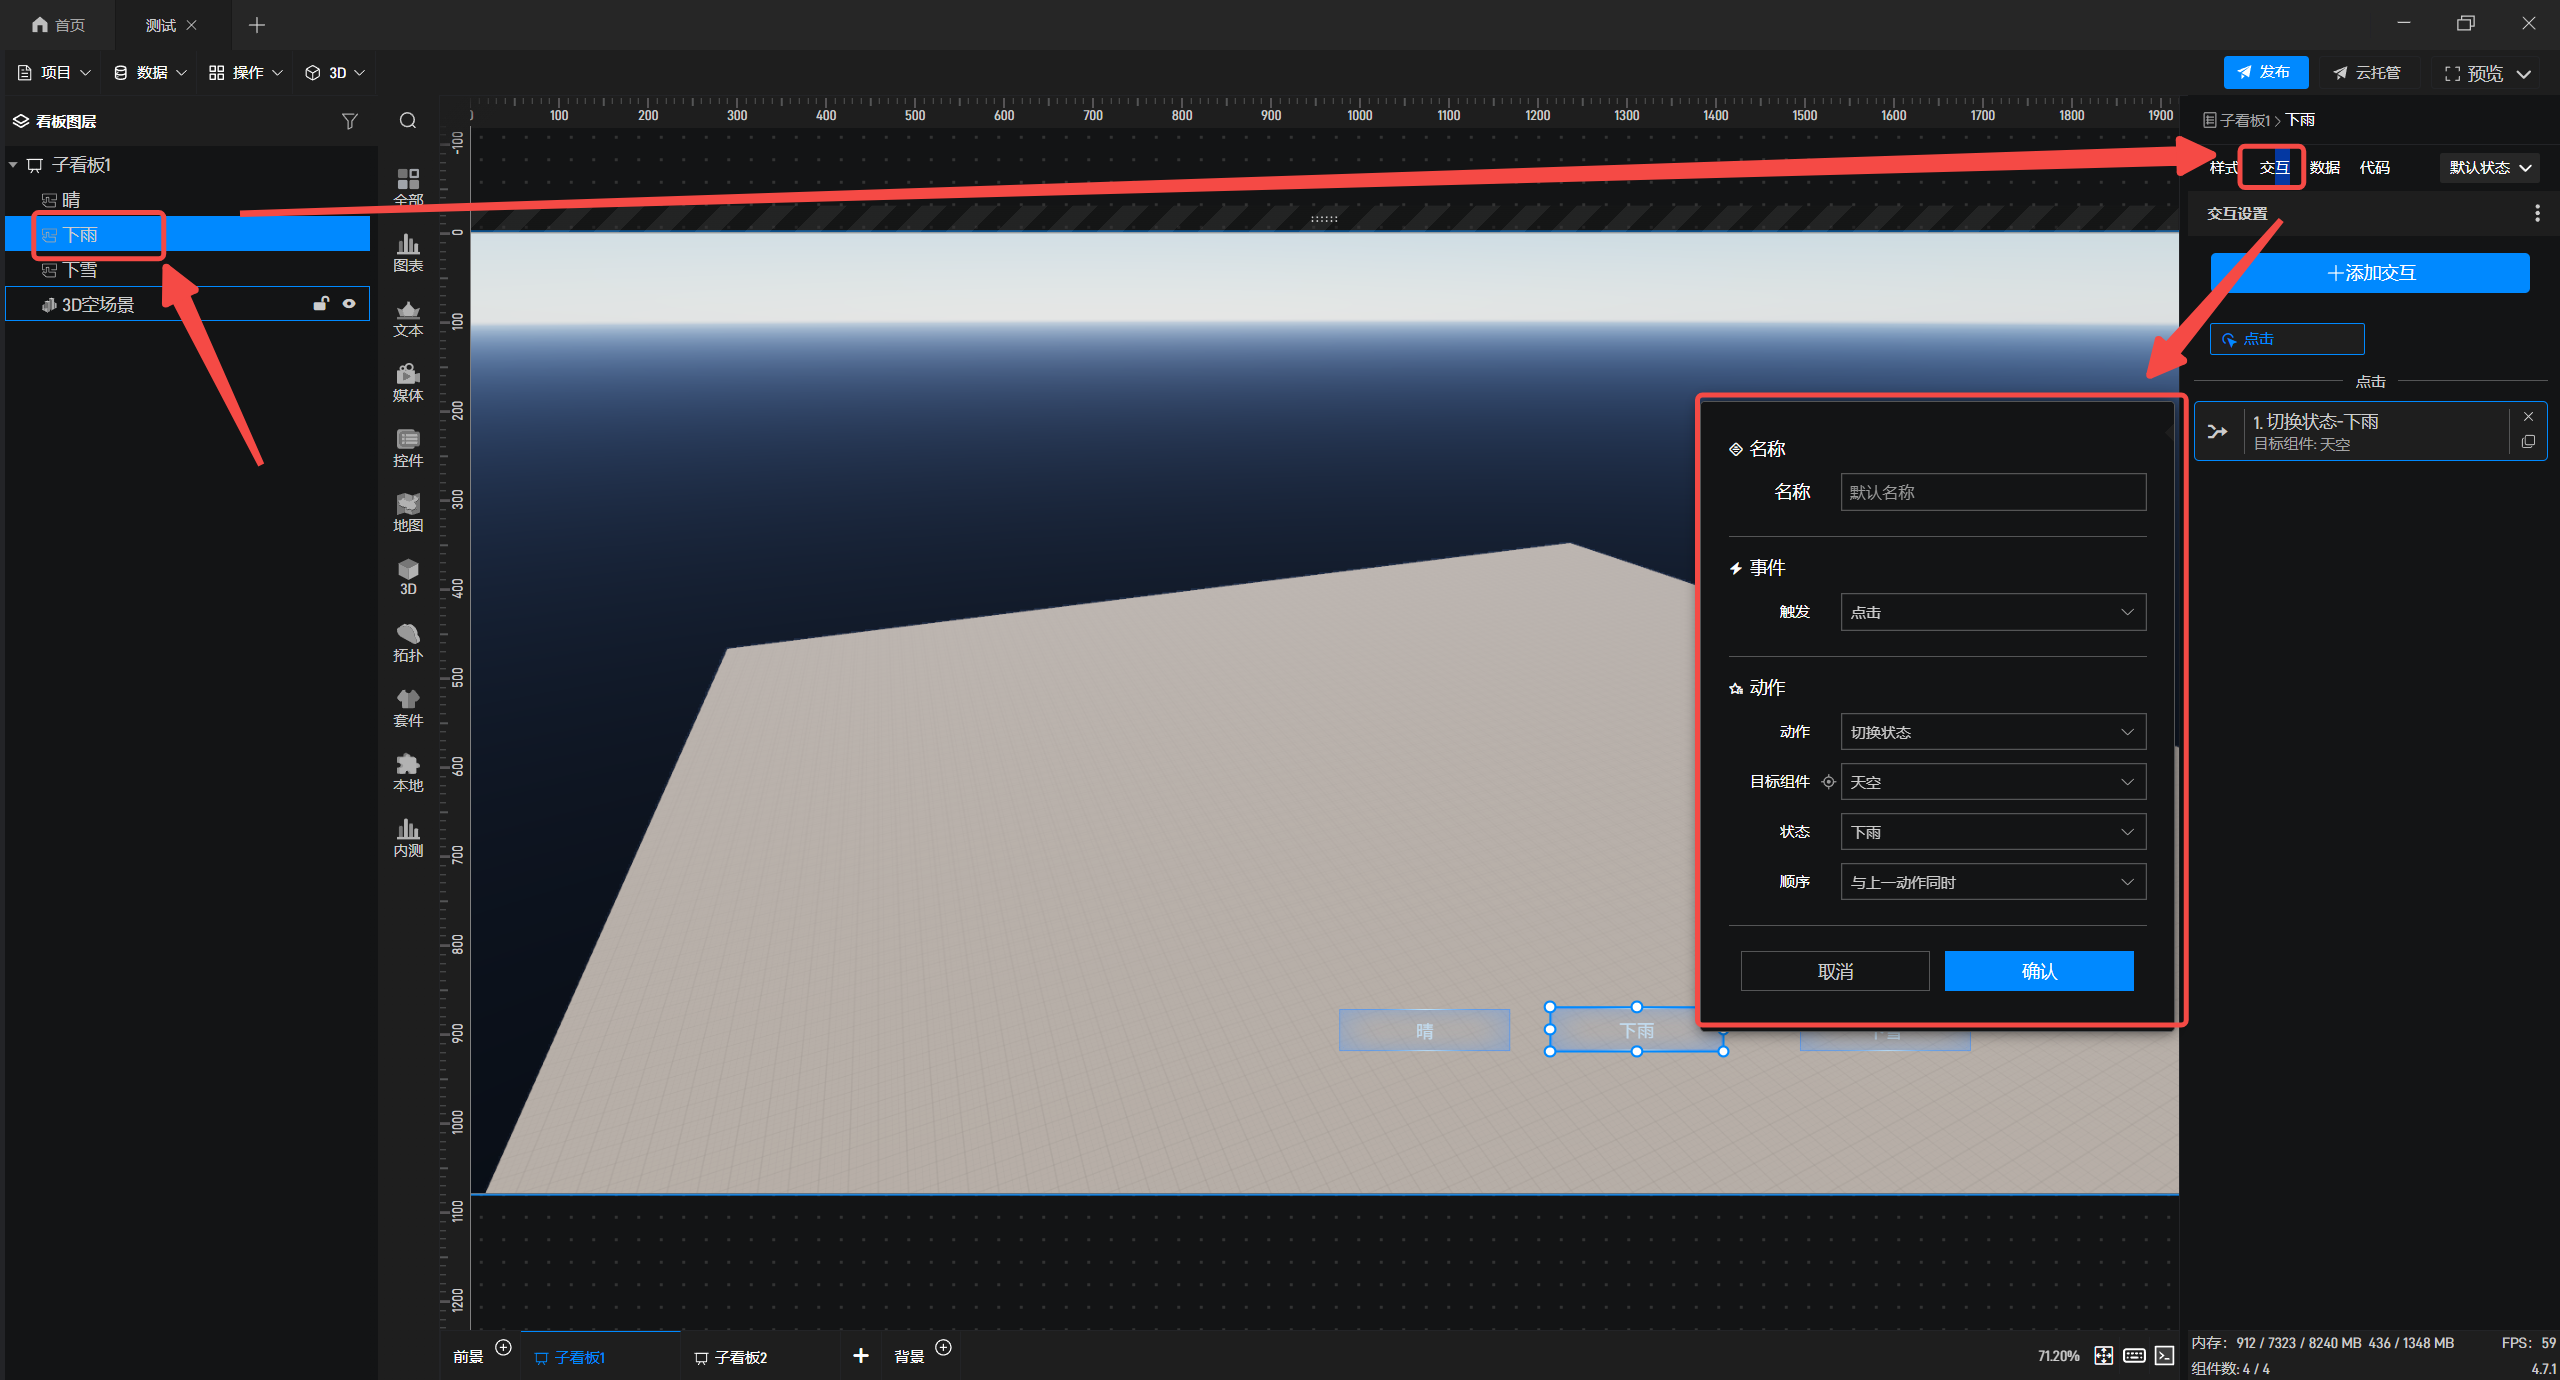Expand the 状态 dropdown showing 下雨

coord(1992,832)
